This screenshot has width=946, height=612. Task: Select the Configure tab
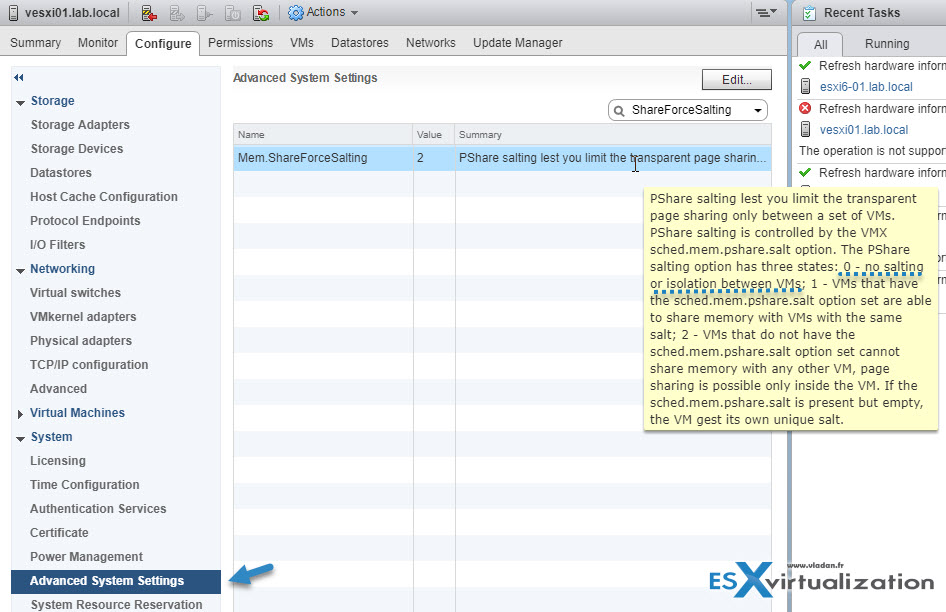tap(163, 43)
